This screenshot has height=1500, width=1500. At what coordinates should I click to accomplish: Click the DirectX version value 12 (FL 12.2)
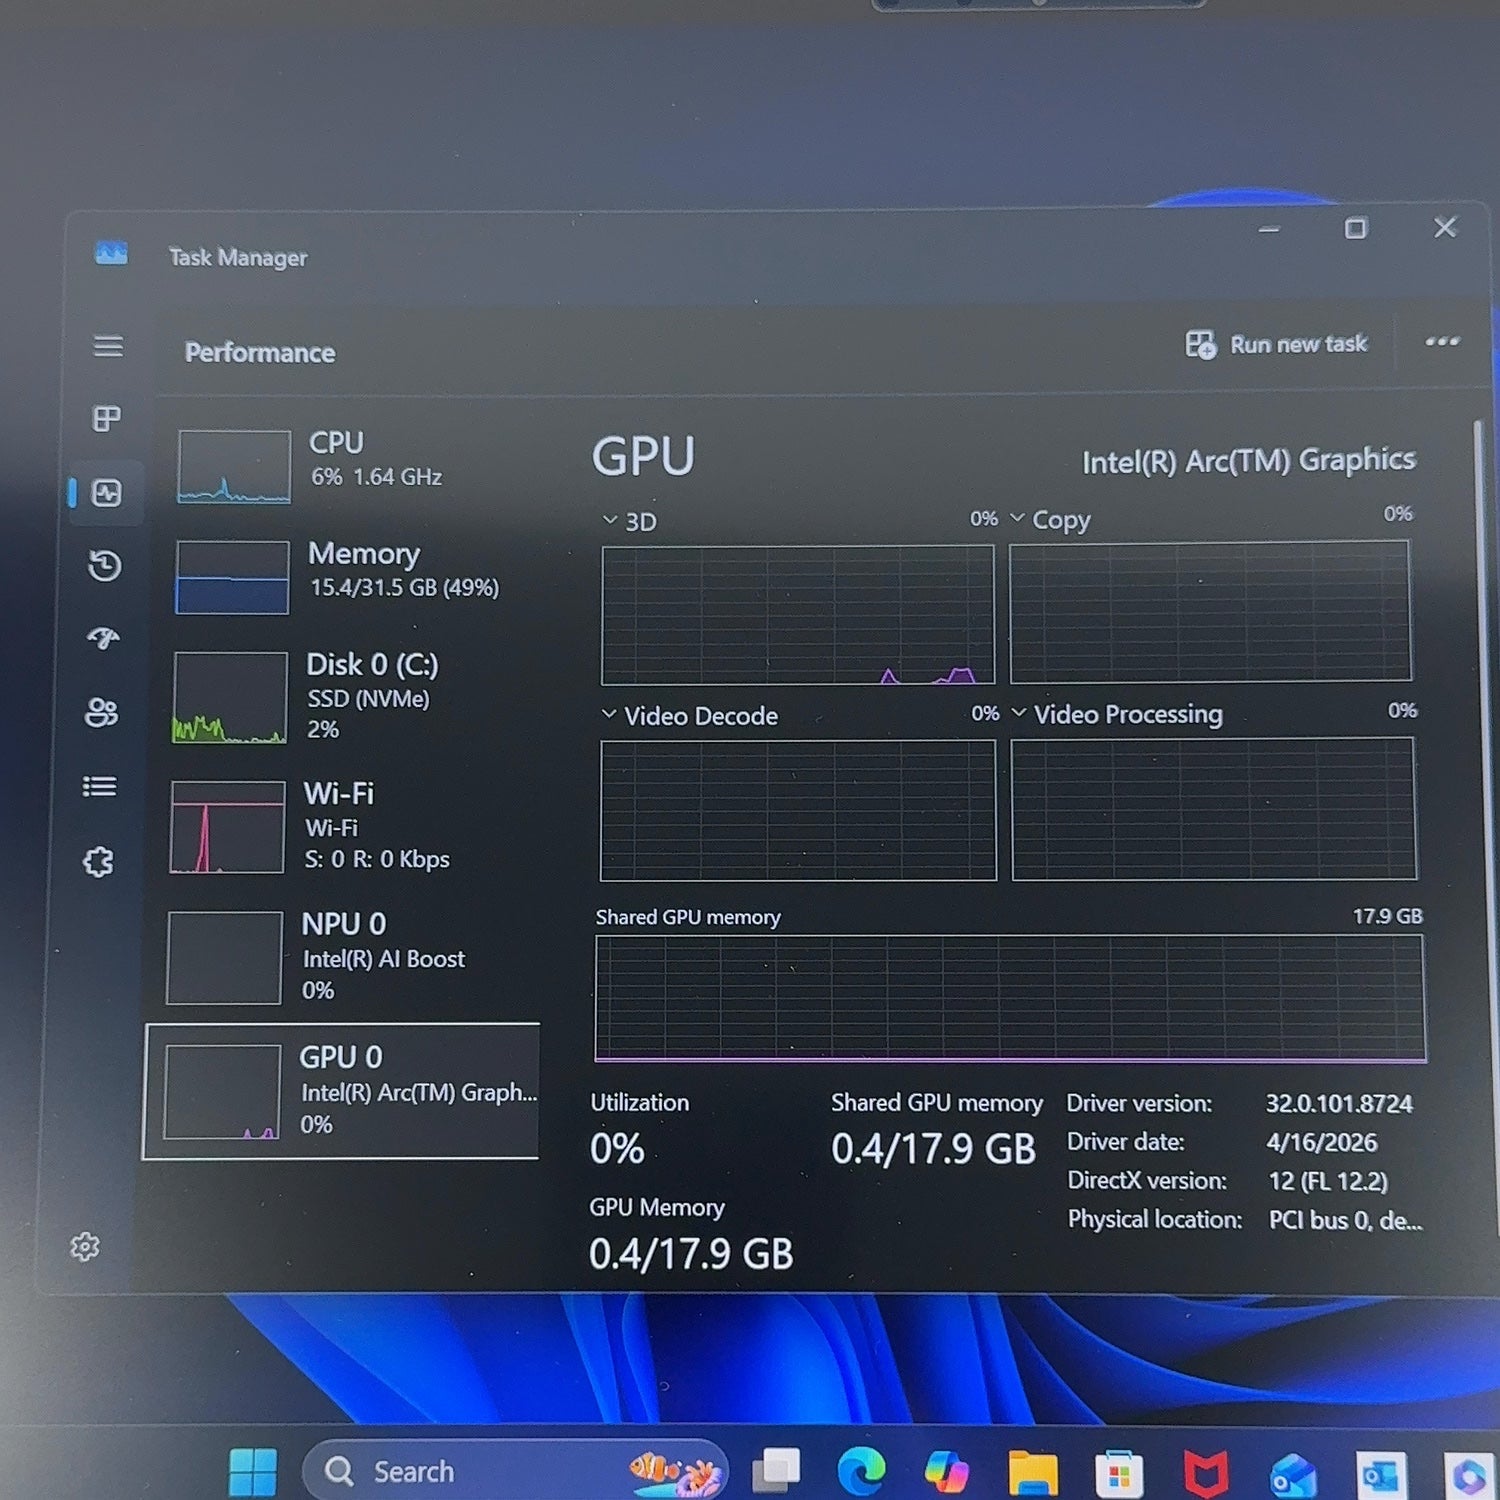click(1328, 1181)
